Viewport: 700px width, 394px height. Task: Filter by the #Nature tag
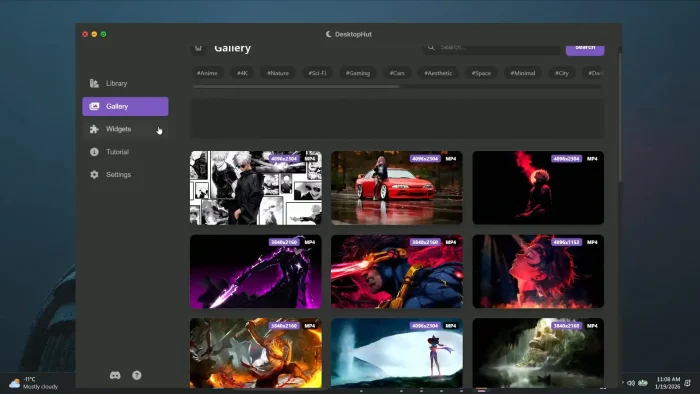(x=278, y=73)
